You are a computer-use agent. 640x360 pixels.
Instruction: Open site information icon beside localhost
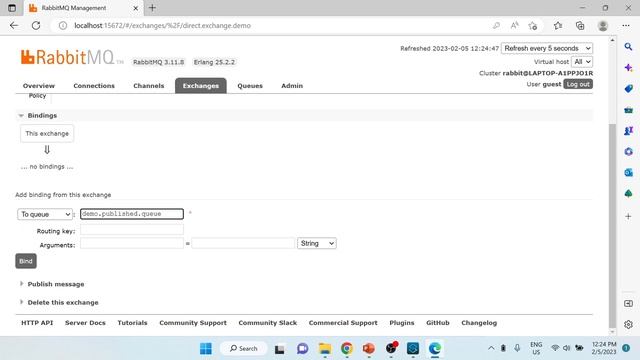pyautogui.click(x=63, y=25)
